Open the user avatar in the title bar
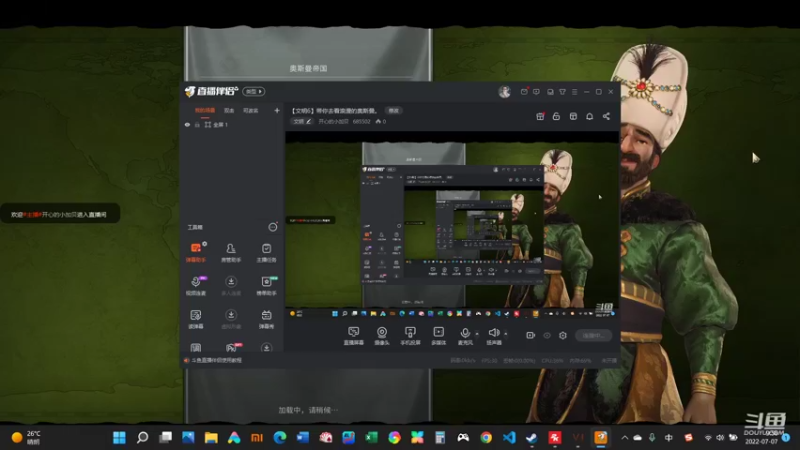The width and height of the screenshot is (800, 450). point(504,91)
